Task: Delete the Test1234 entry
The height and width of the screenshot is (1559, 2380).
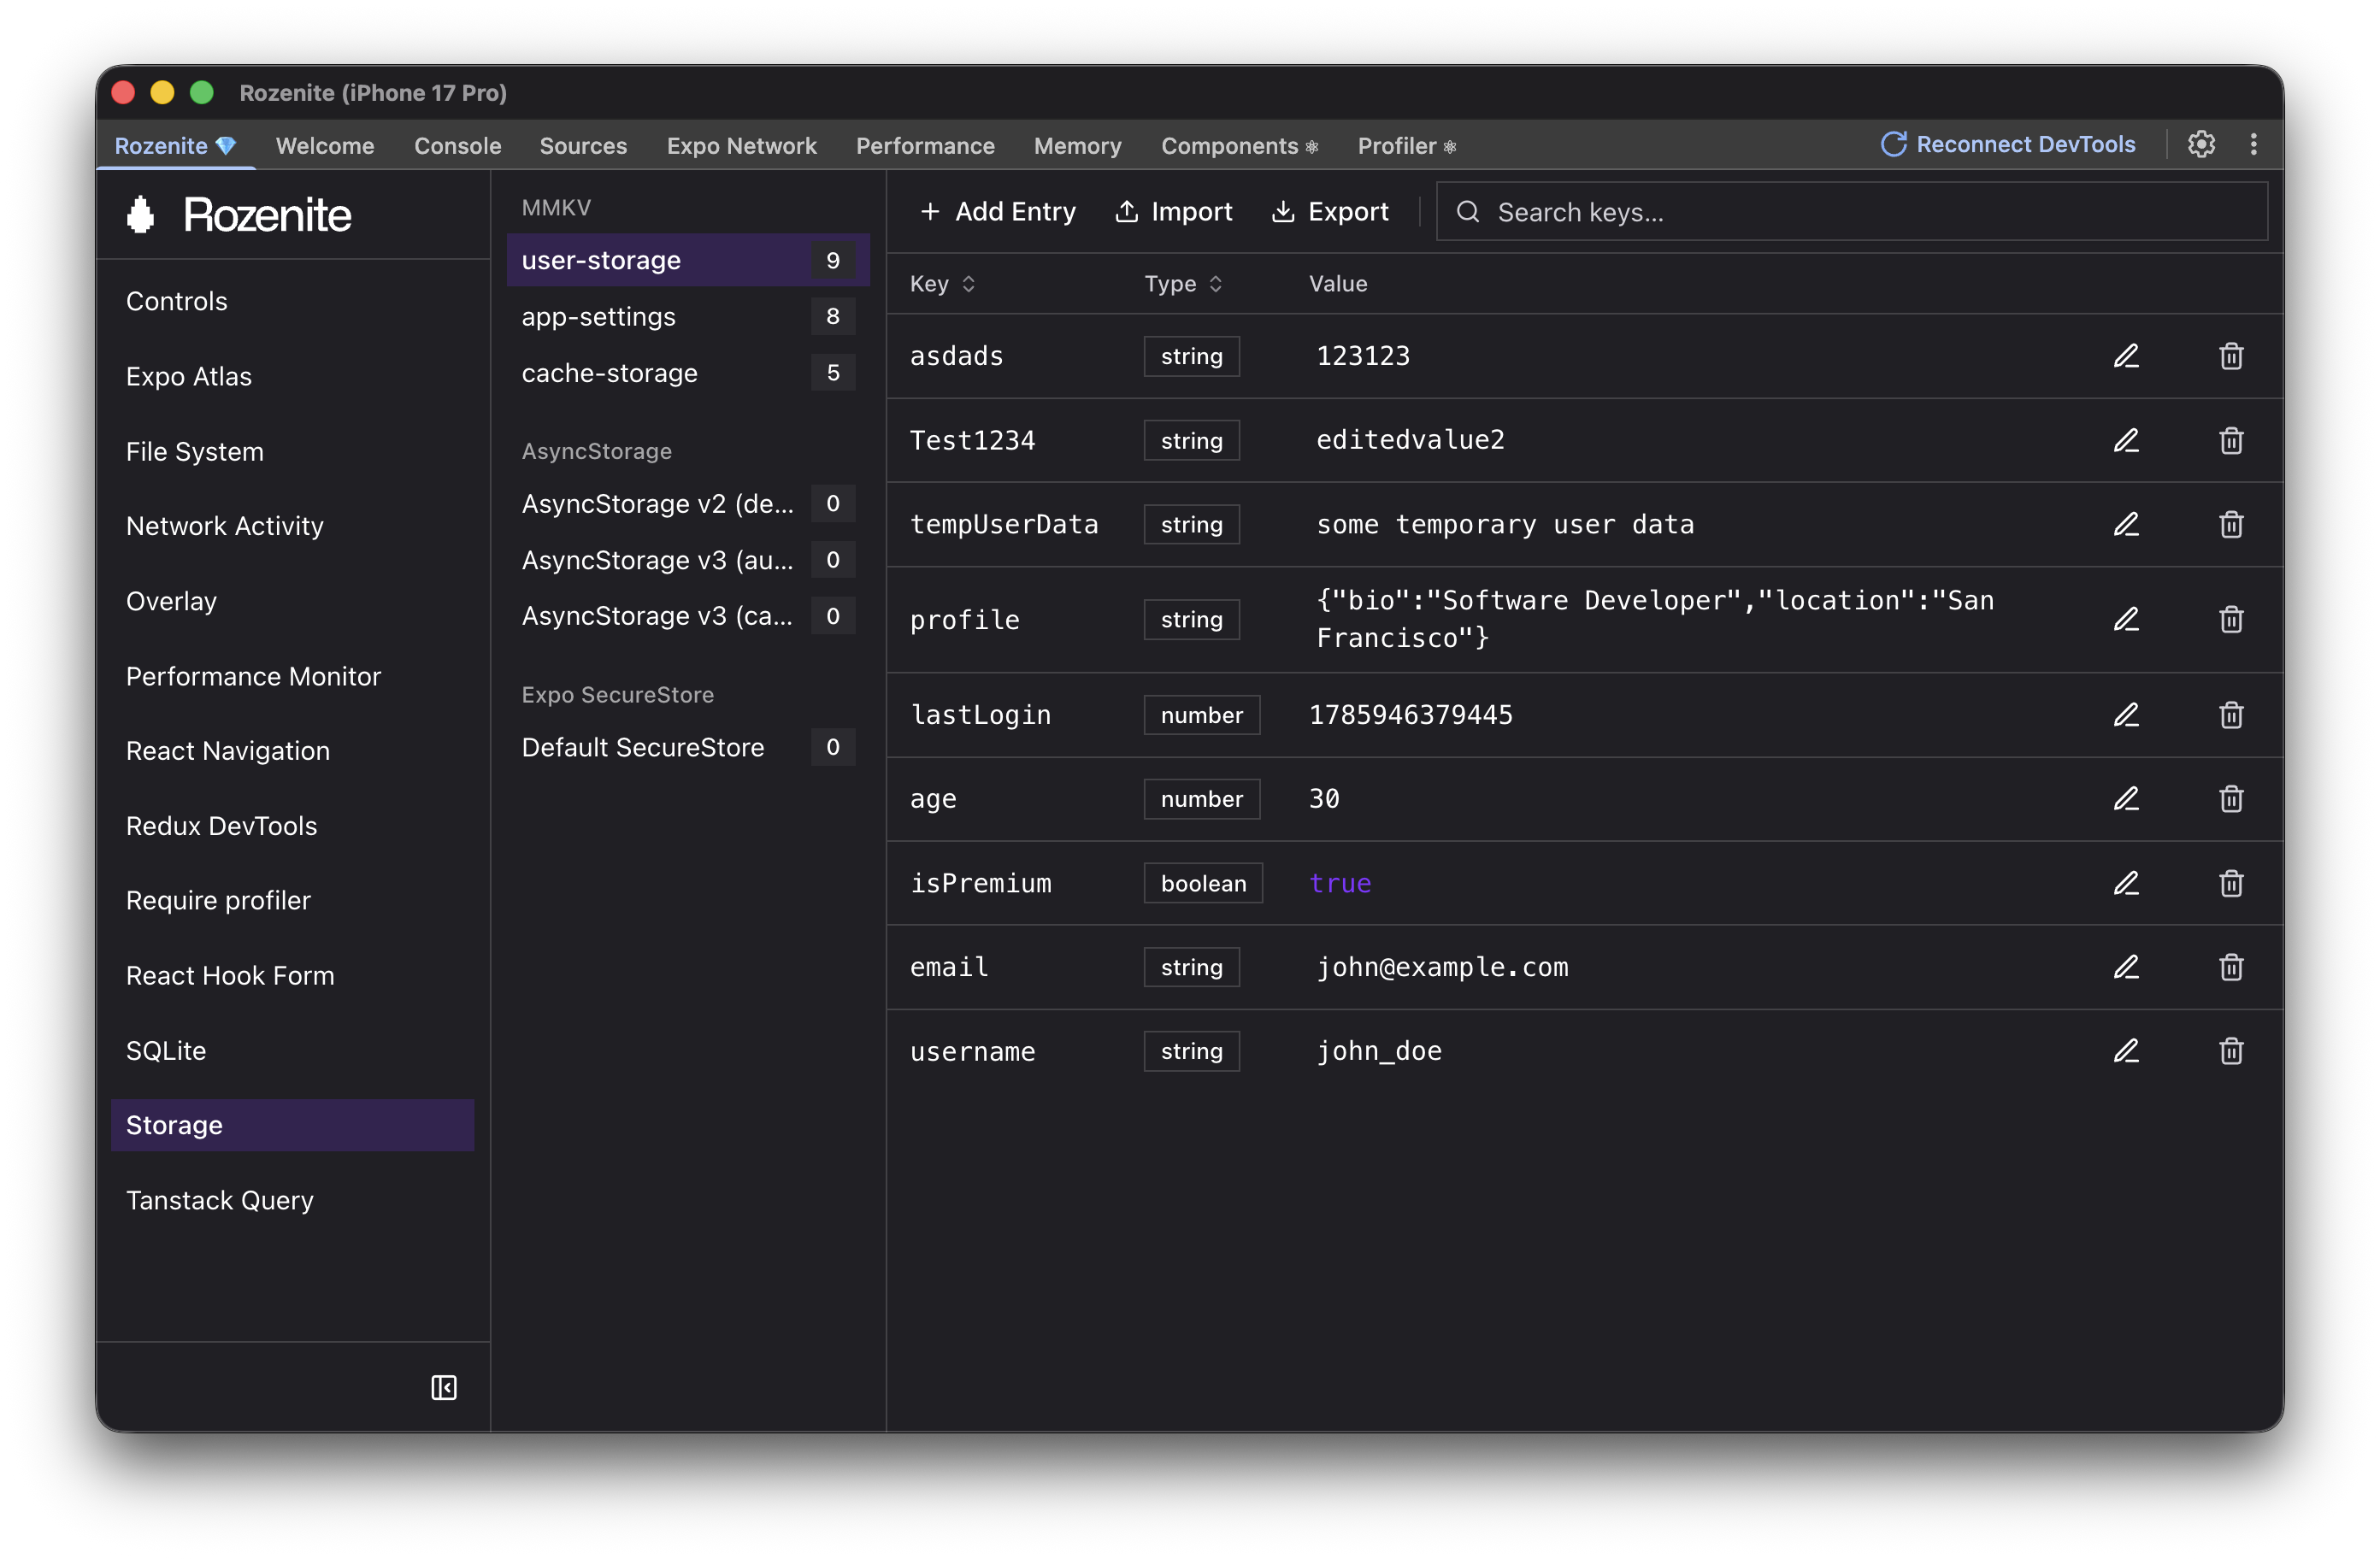Action: [x=2231, y=440]
